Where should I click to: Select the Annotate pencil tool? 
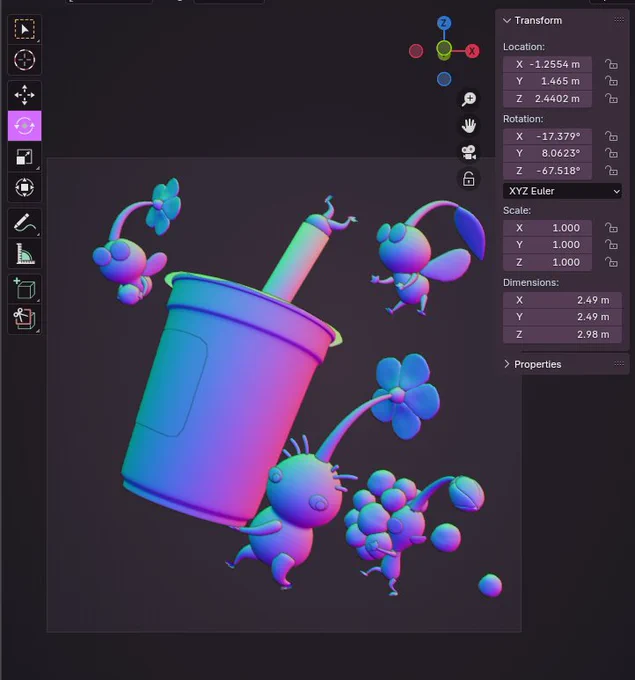[25, 223]
